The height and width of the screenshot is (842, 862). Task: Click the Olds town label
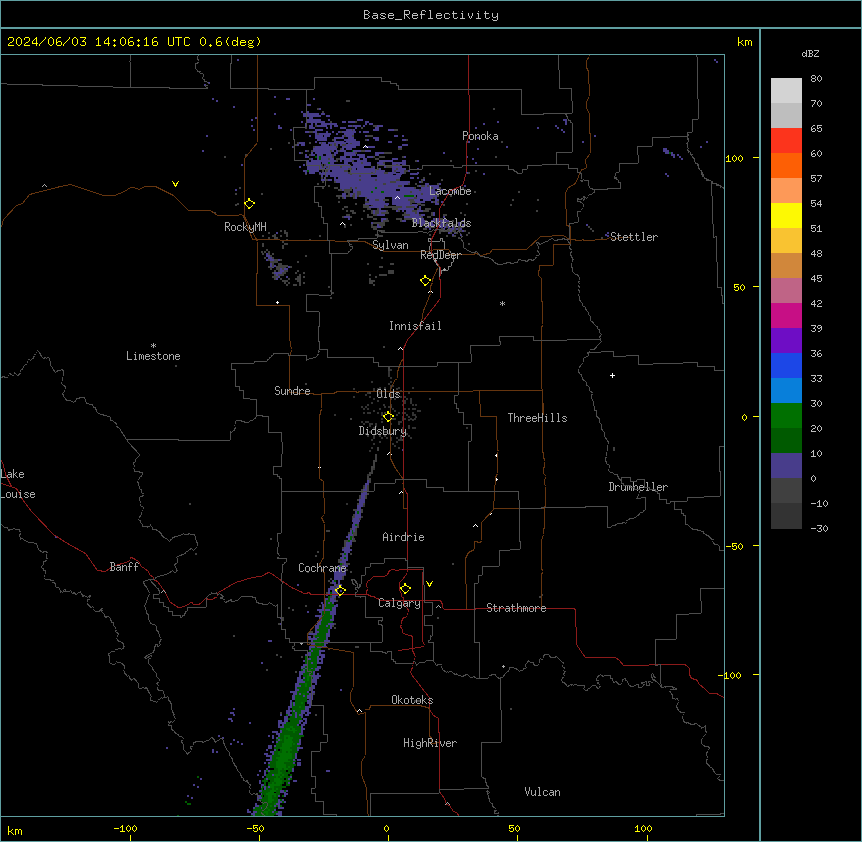click(388, 394)
